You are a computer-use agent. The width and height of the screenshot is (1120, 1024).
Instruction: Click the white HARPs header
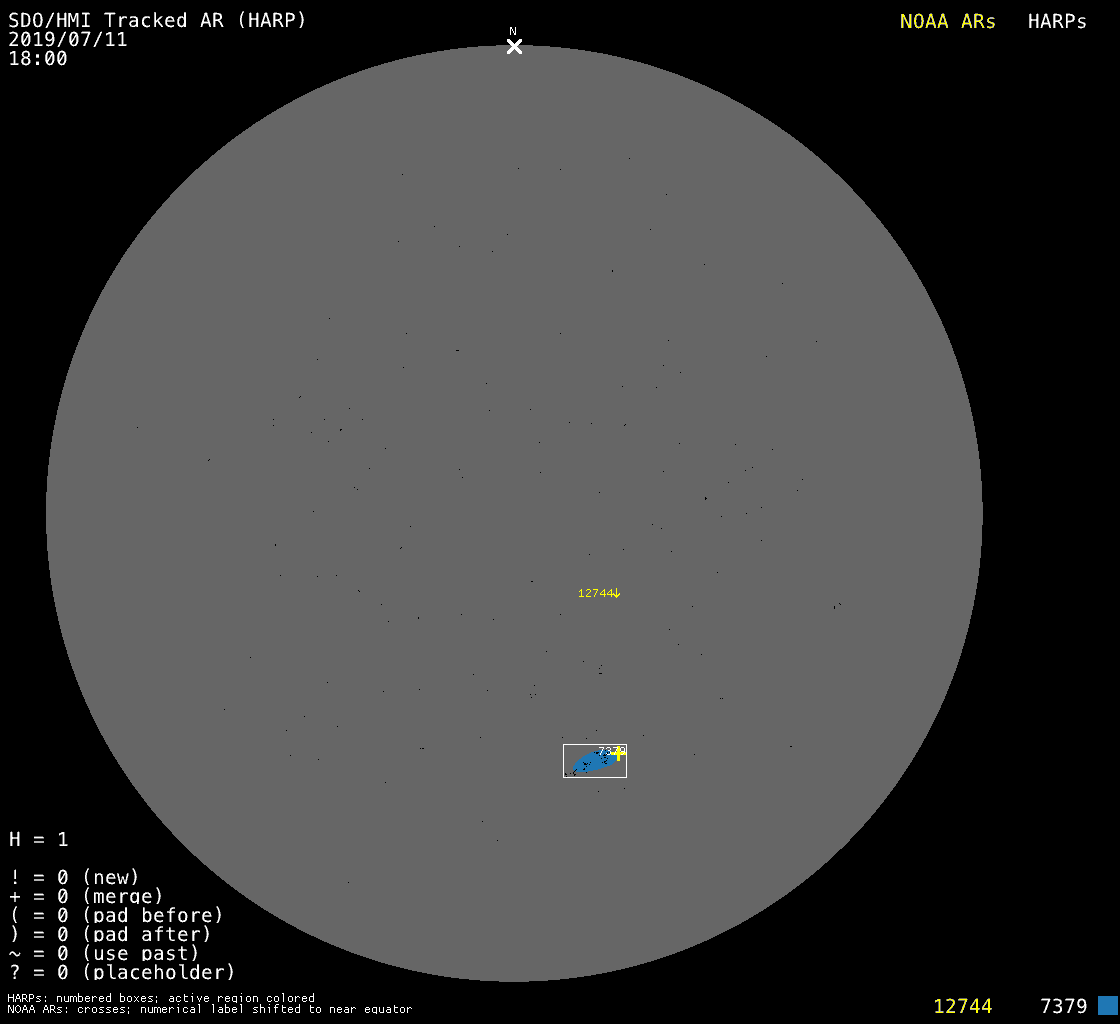(x=1057, y=22)
